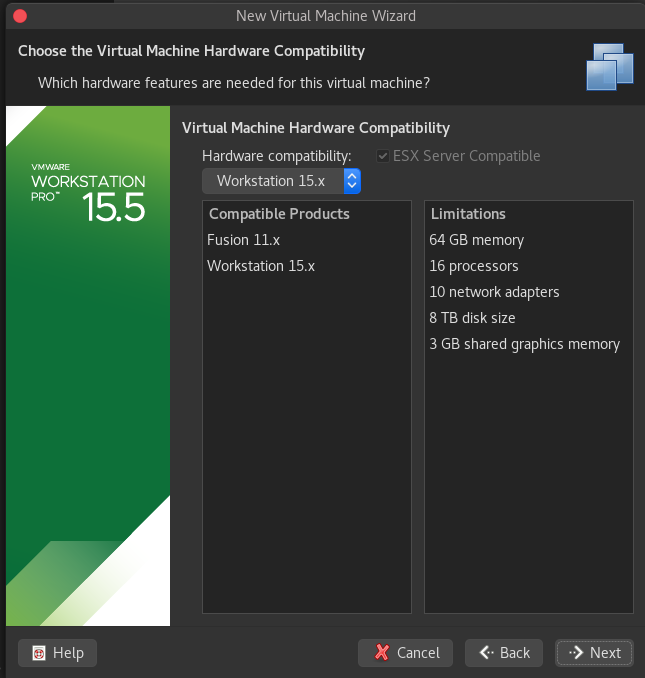
Task: Click the virtual machine stack icon
Action: (610, 67)
